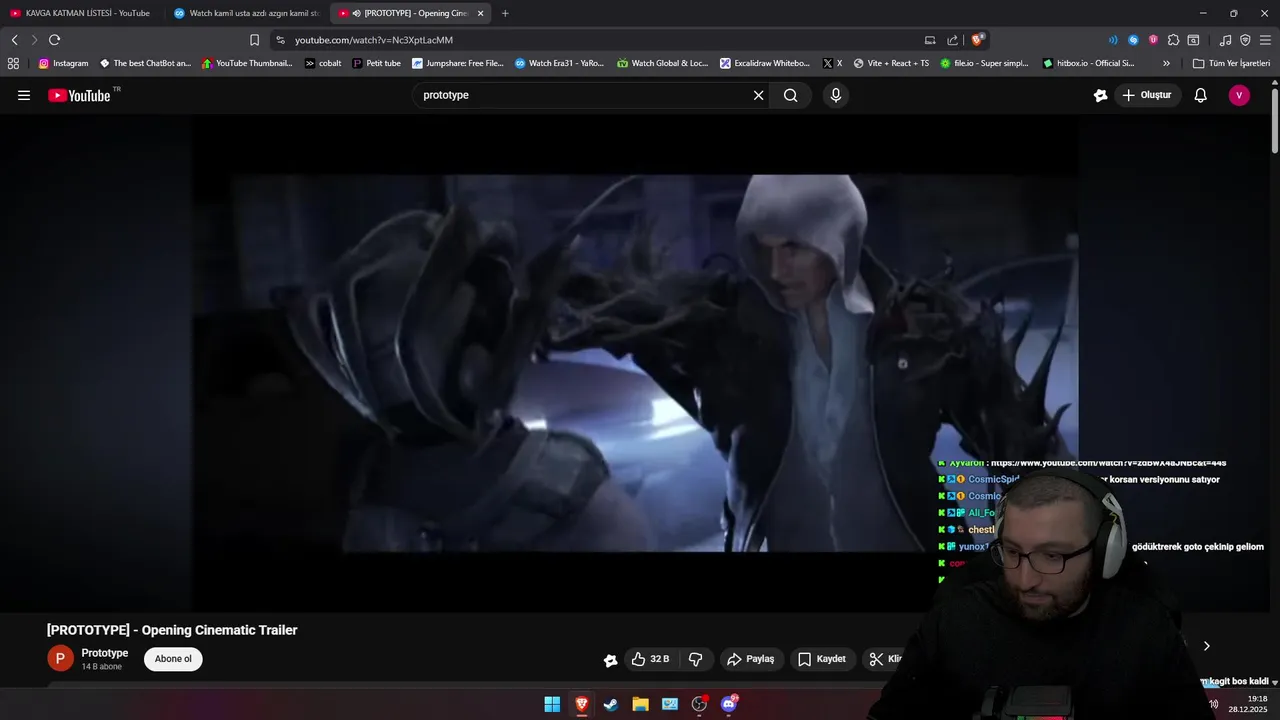
Task: Open the Prototype channel name link
Action: [105, 653]
